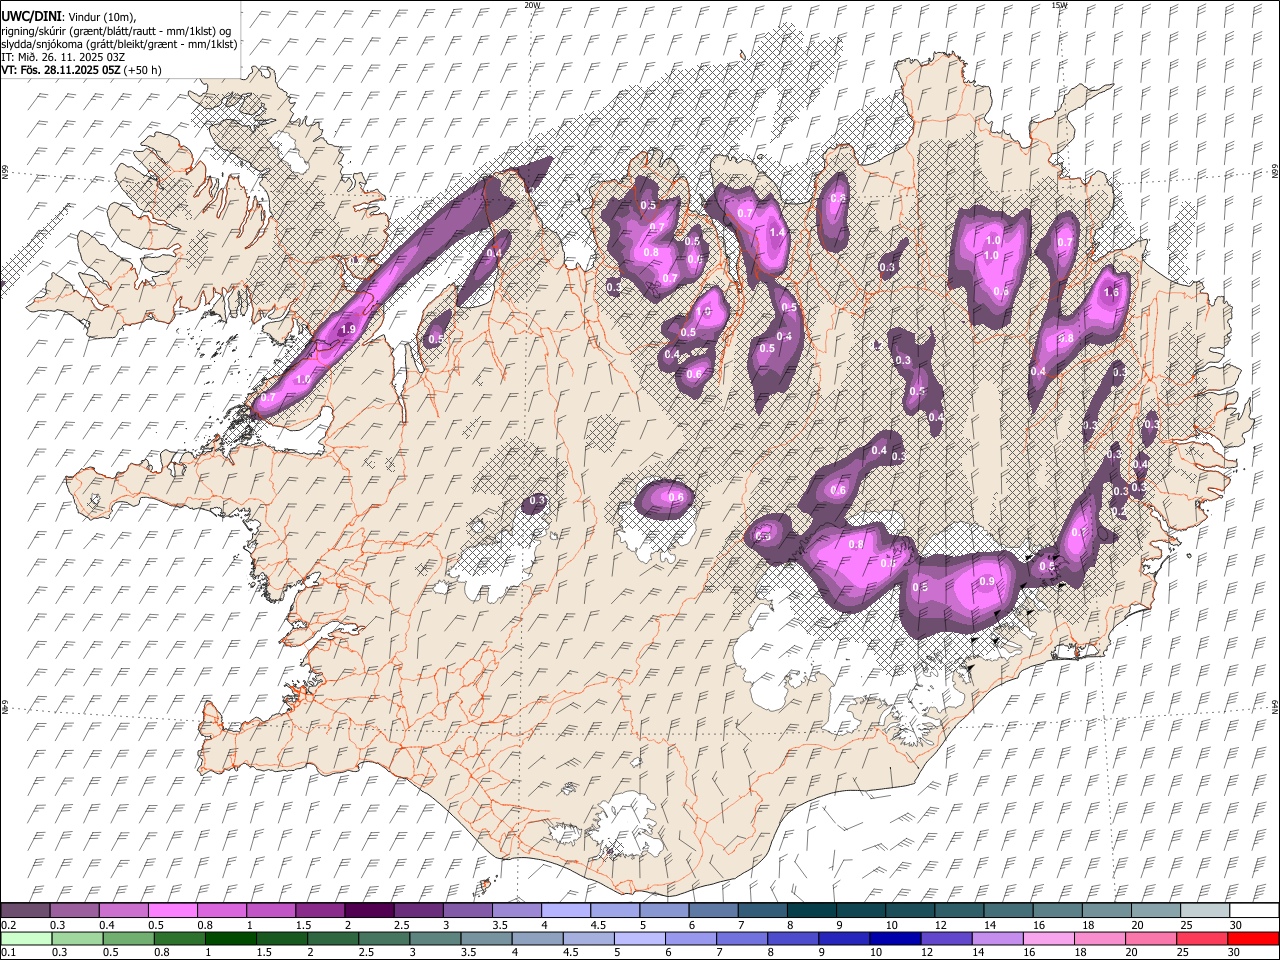Pick upper legend swatch between 0.2 and 0.3
The image size is (1280, 960).
pyautogui.click(x=25, y=911)
